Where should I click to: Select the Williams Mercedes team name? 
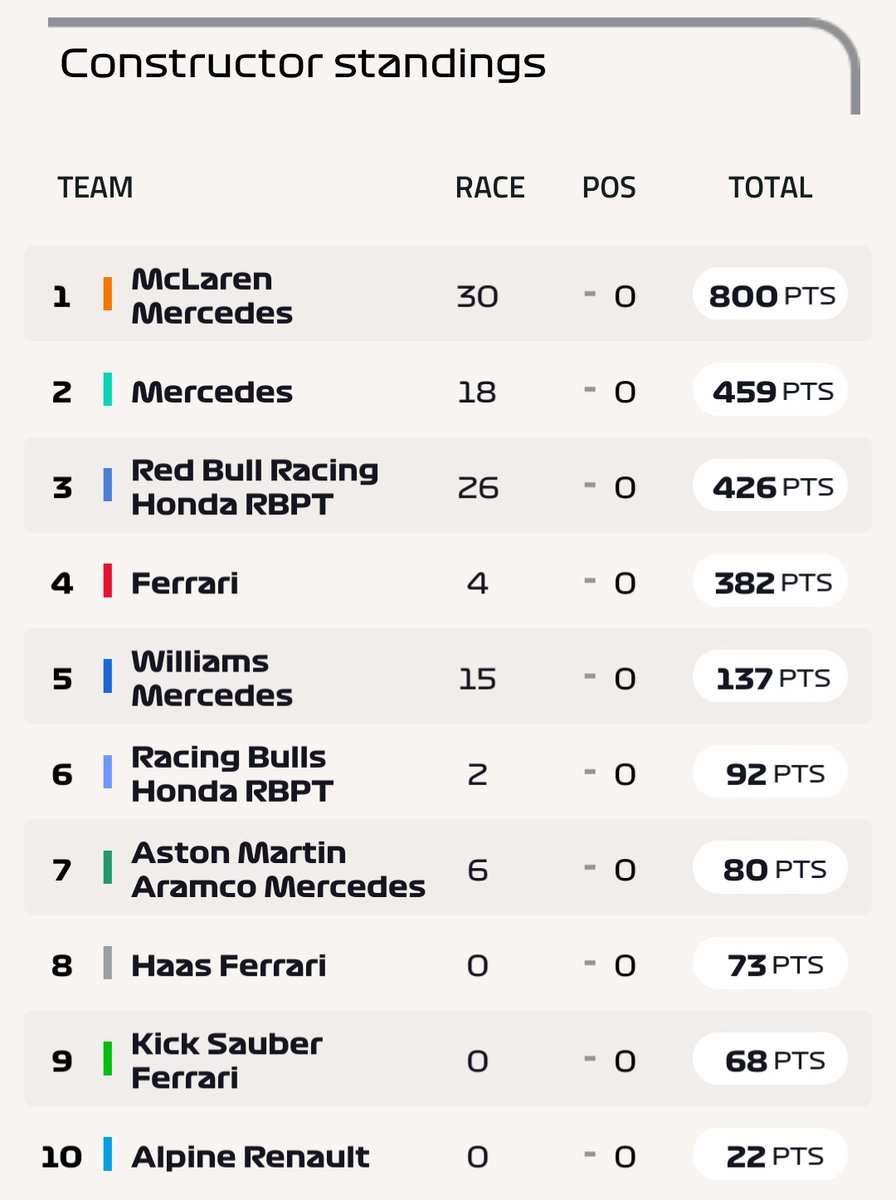[212, 678]
